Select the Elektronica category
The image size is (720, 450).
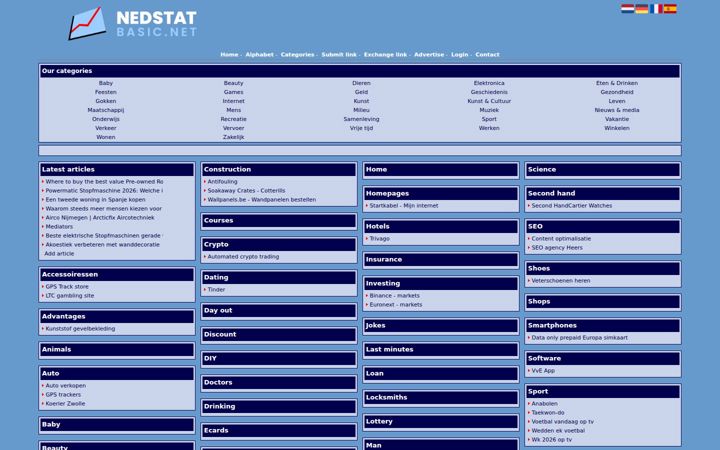click(x=489, y=83)
